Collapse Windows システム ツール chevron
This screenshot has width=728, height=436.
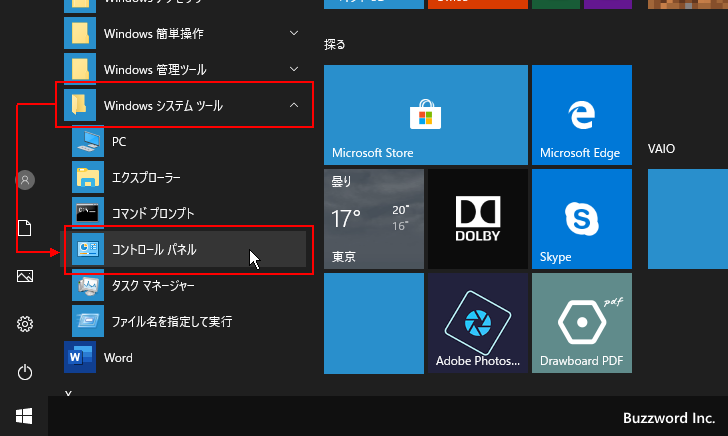click(x=294, y=105)
